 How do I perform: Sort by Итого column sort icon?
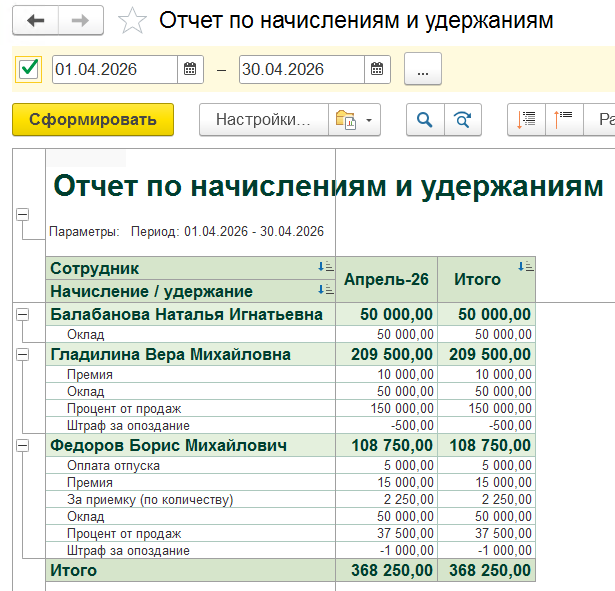526,267
